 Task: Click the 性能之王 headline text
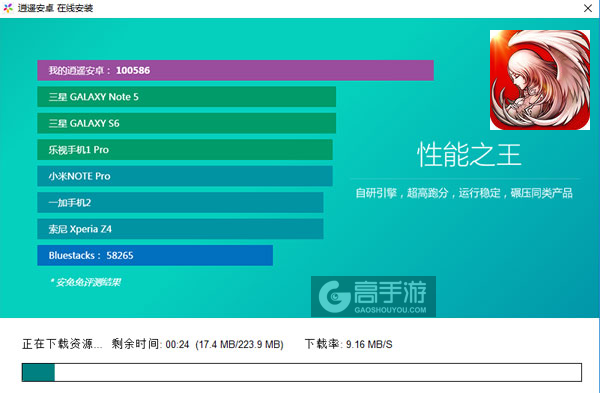pyautogui.click(x=469, y=155)
